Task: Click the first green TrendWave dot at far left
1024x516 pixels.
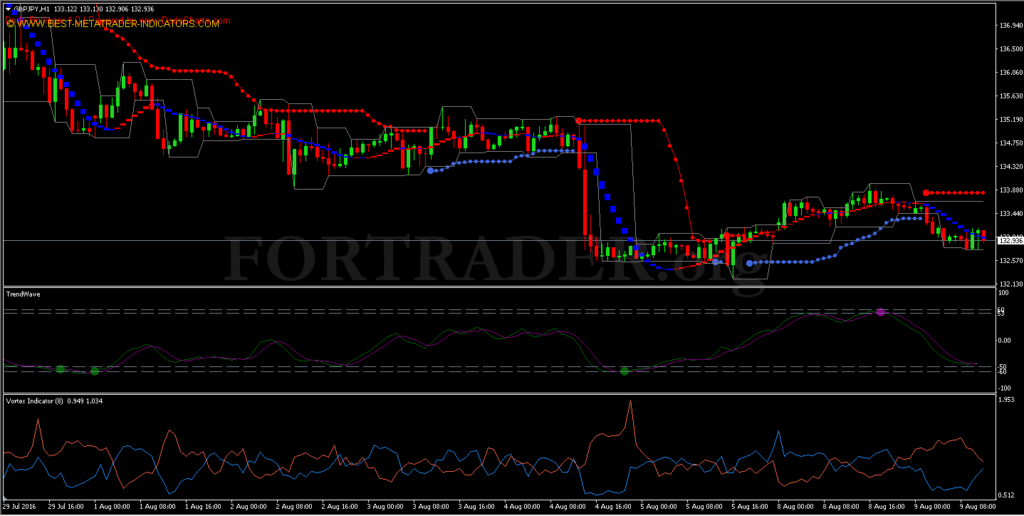Action: coord(61,370)
